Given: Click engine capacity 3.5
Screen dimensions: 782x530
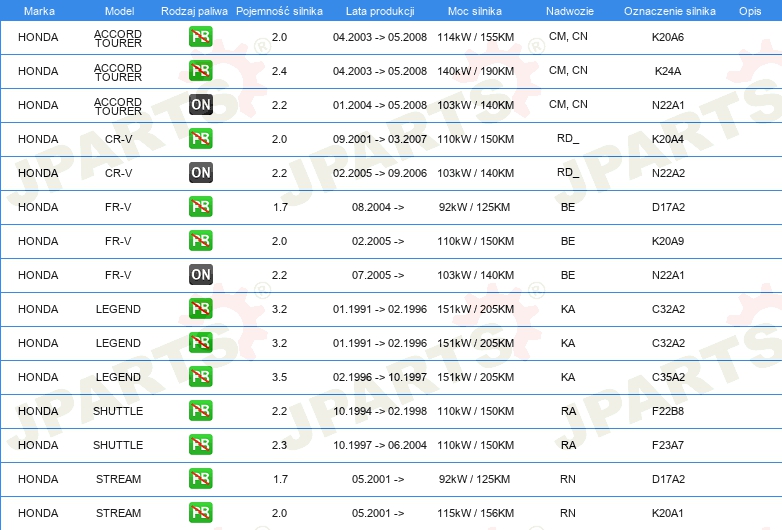Looking at the screenshot, I should (x=279, y=377).
